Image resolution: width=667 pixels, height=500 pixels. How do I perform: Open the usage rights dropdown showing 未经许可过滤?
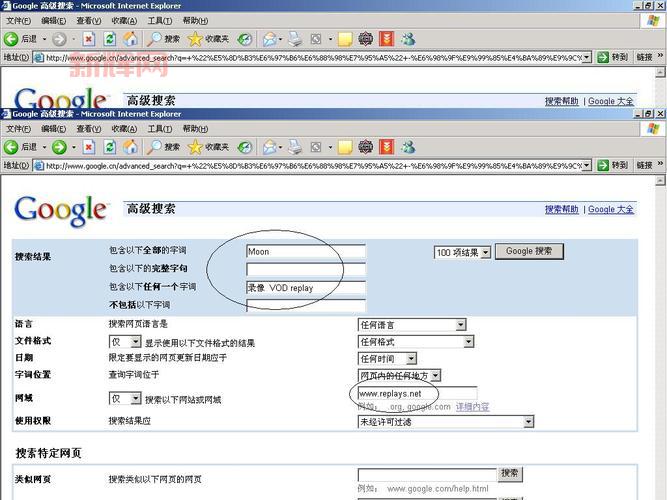528,422
